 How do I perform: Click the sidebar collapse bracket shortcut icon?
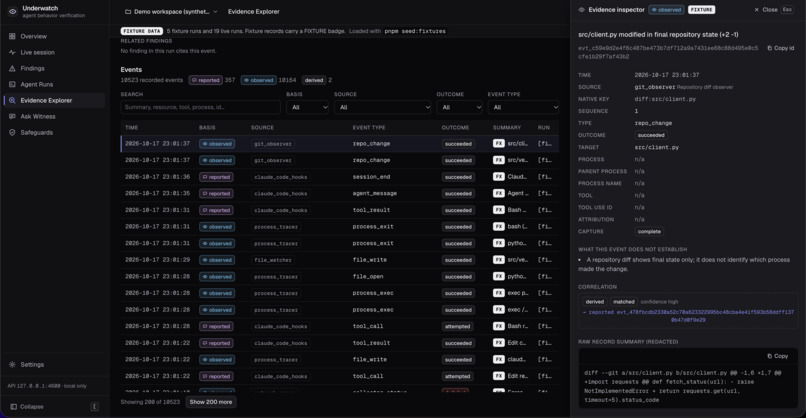click(95, 407)
